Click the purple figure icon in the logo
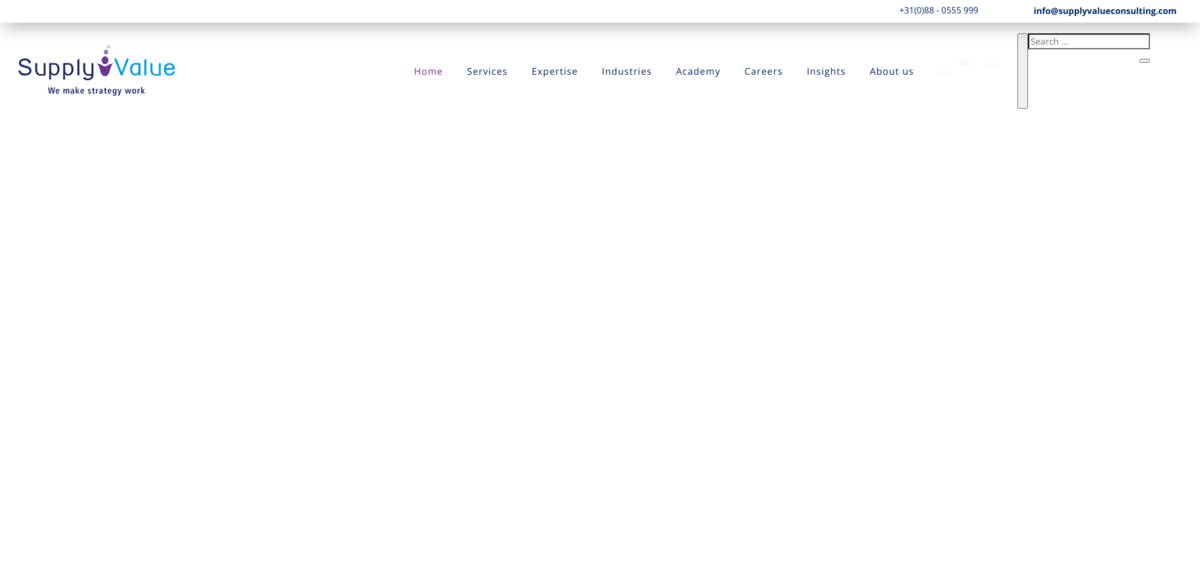The width and height of the screenshot is (1200, 587). tap(105, 63)
